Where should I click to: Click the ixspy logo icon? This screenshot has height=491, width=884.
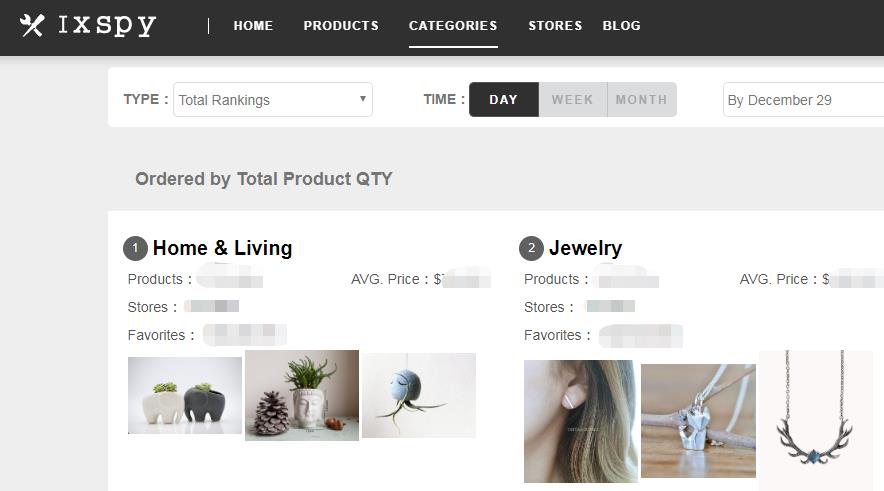tap(32, 25)
